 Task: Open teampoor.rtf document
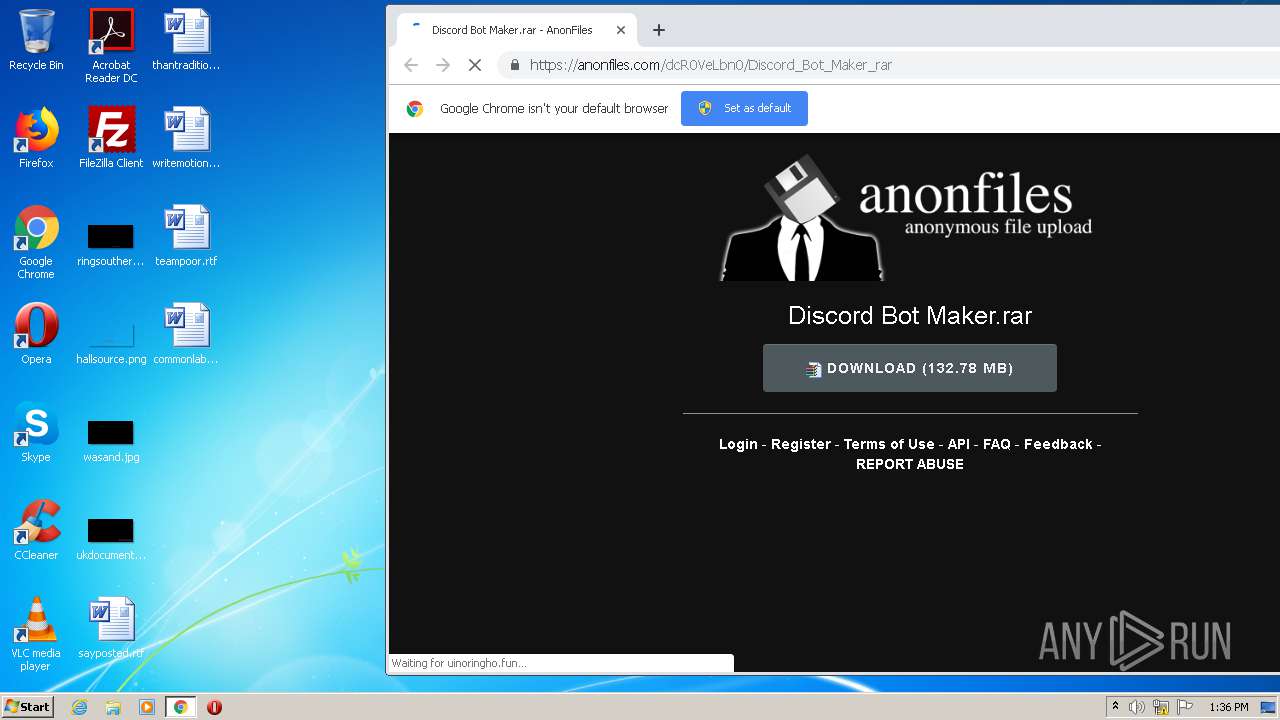pyautogui.click(x=186, y=236)
